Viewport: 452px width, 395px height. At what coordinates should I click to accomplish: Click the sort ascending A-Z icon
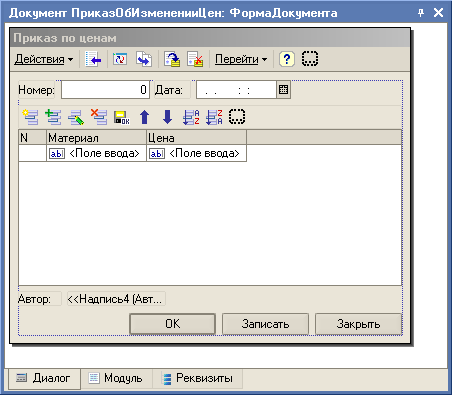point(191,117)
